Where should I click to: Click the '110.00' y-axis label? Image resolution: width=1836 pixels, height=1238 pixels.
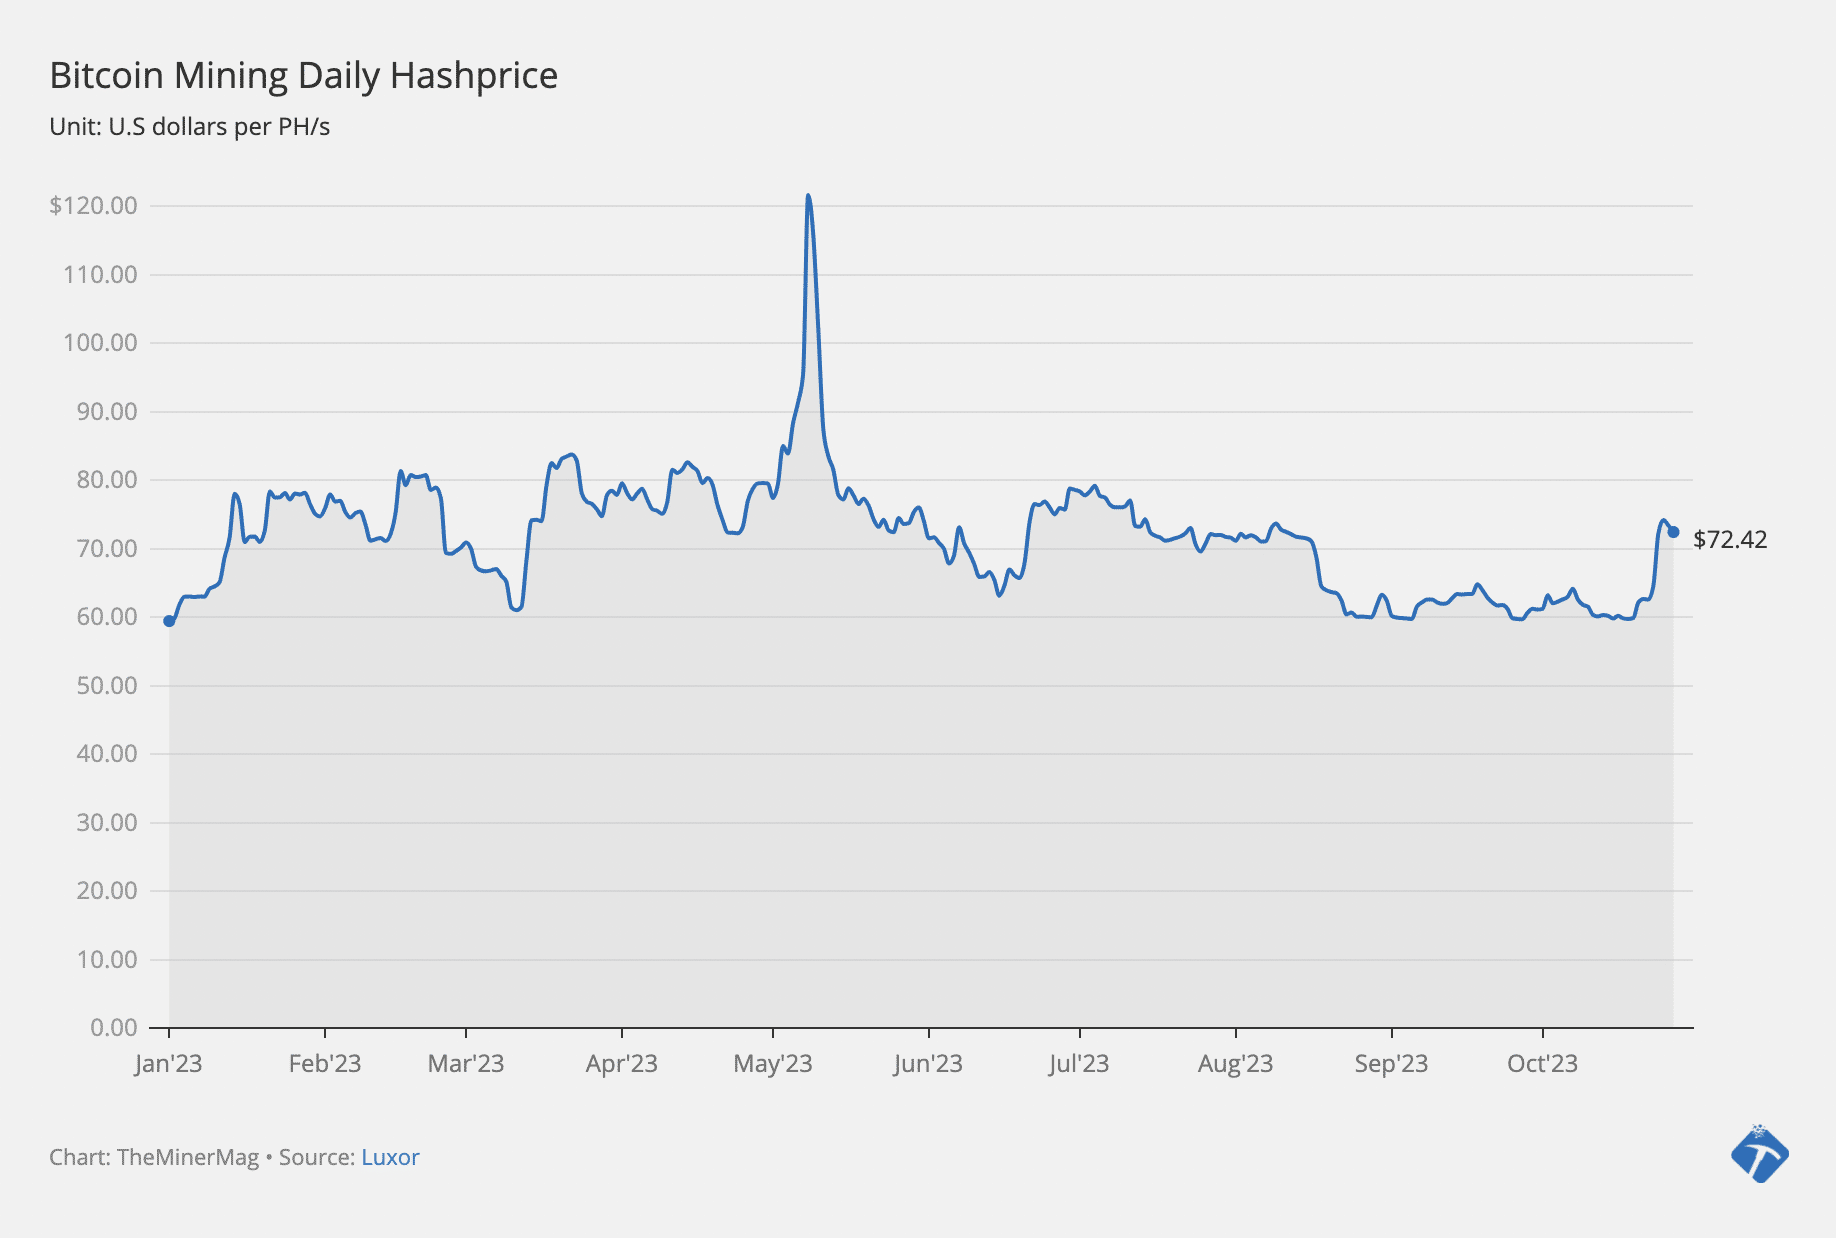click(x=100, y=274)
